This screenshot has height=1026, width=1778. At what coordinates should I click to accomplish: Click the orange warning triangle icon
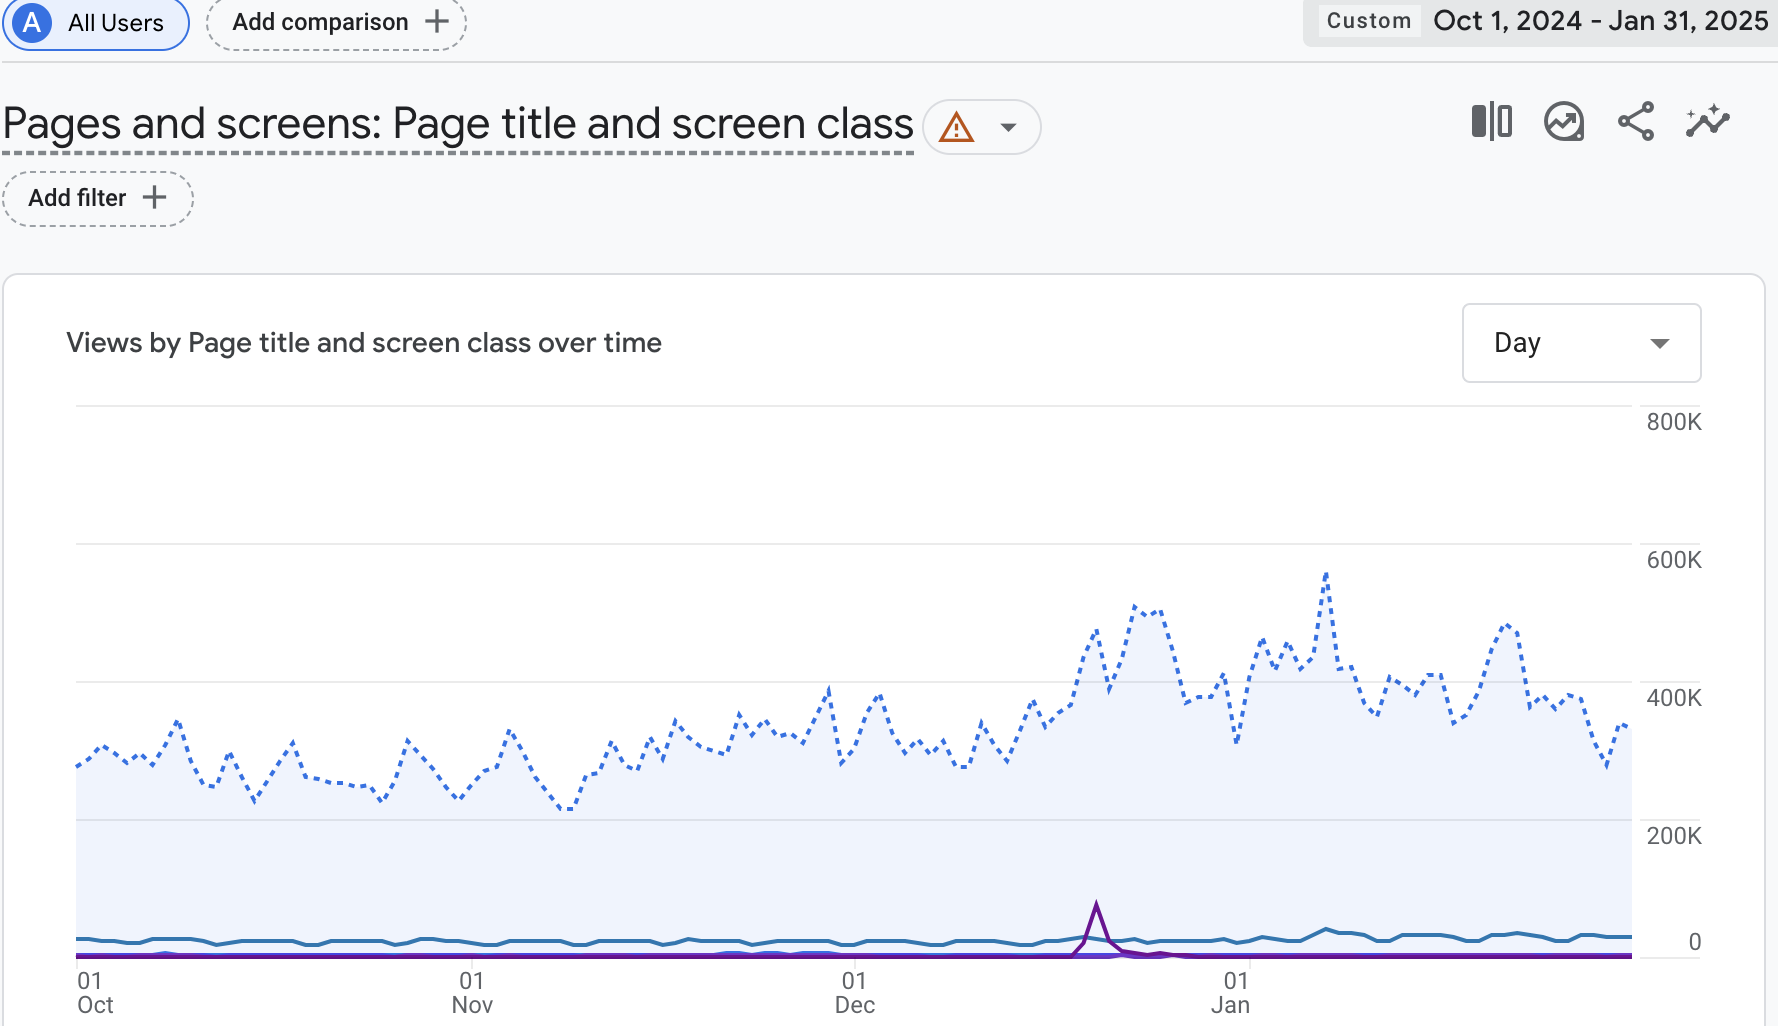point(957,128)
